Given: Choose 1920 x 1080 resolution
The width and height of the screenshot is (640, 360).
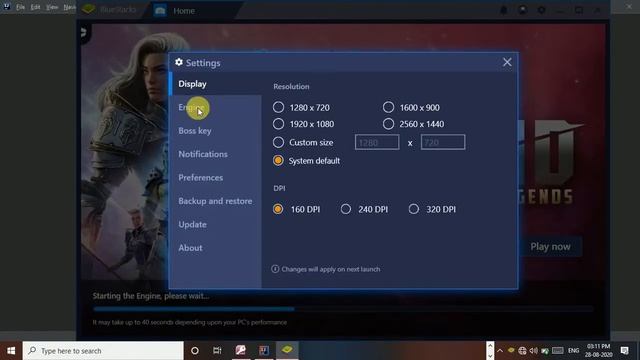Looking at the screenshot, I should click(278, 124).
